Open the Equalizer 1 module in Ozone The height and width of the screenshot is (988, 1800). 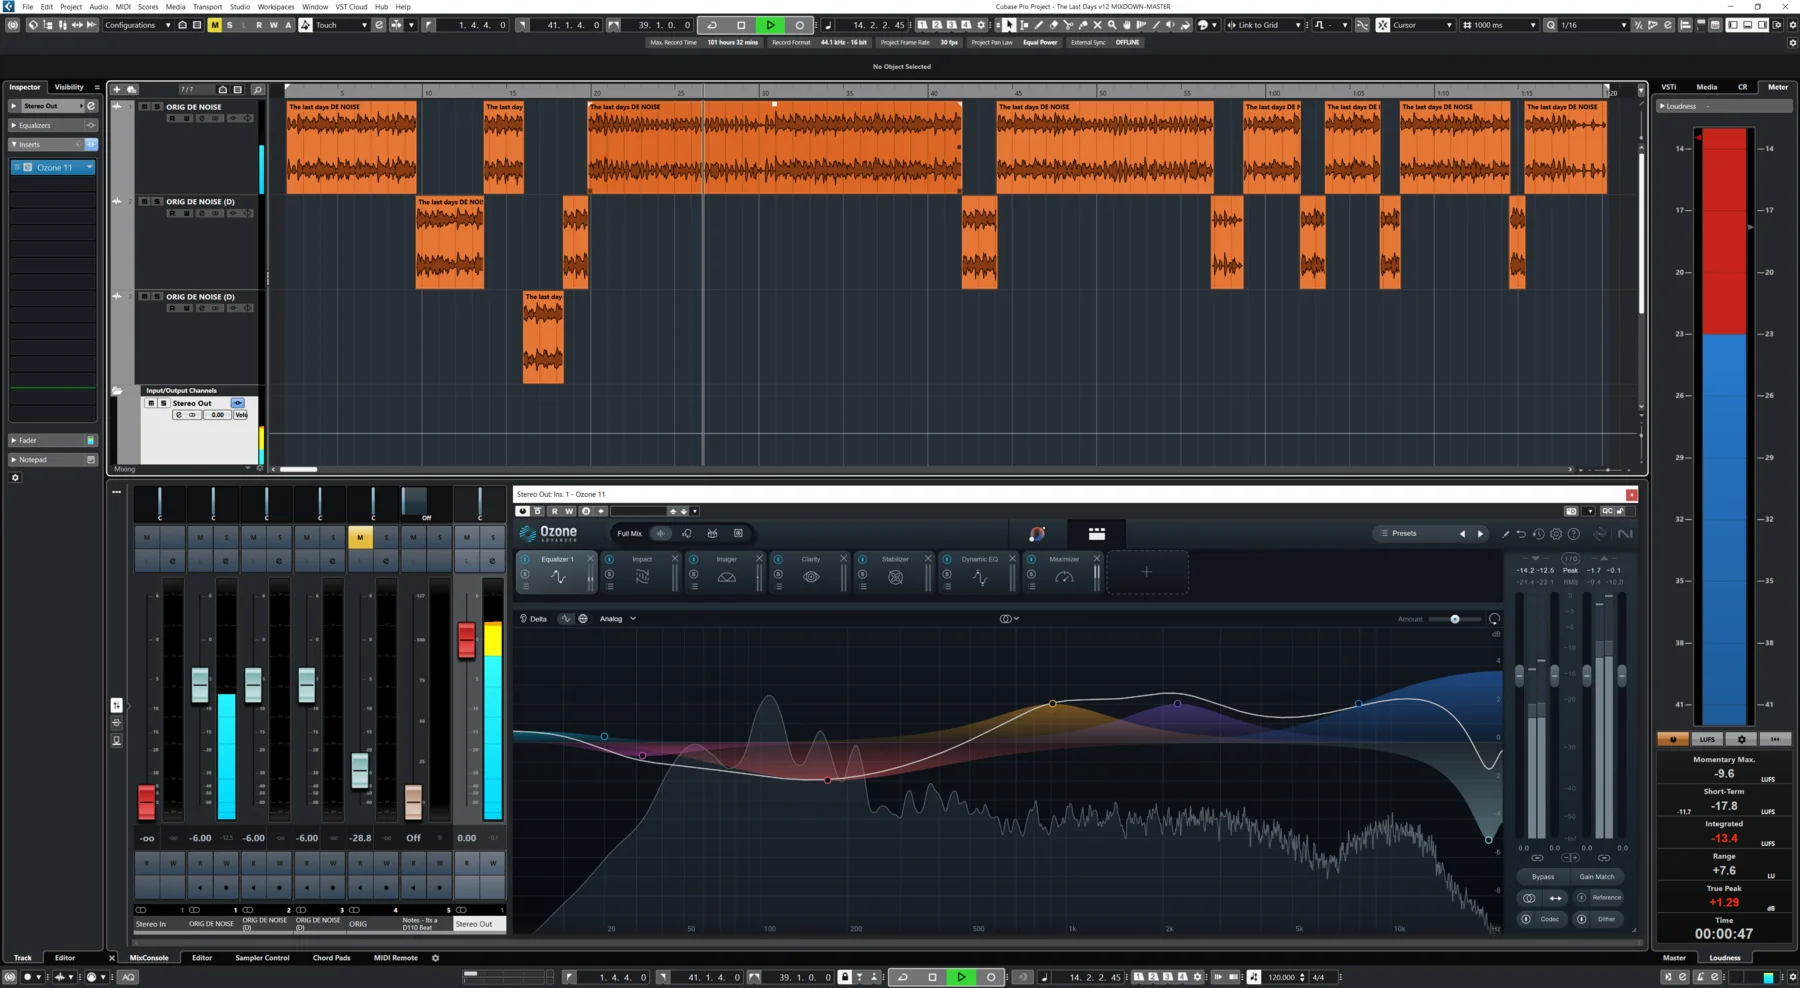557,559
